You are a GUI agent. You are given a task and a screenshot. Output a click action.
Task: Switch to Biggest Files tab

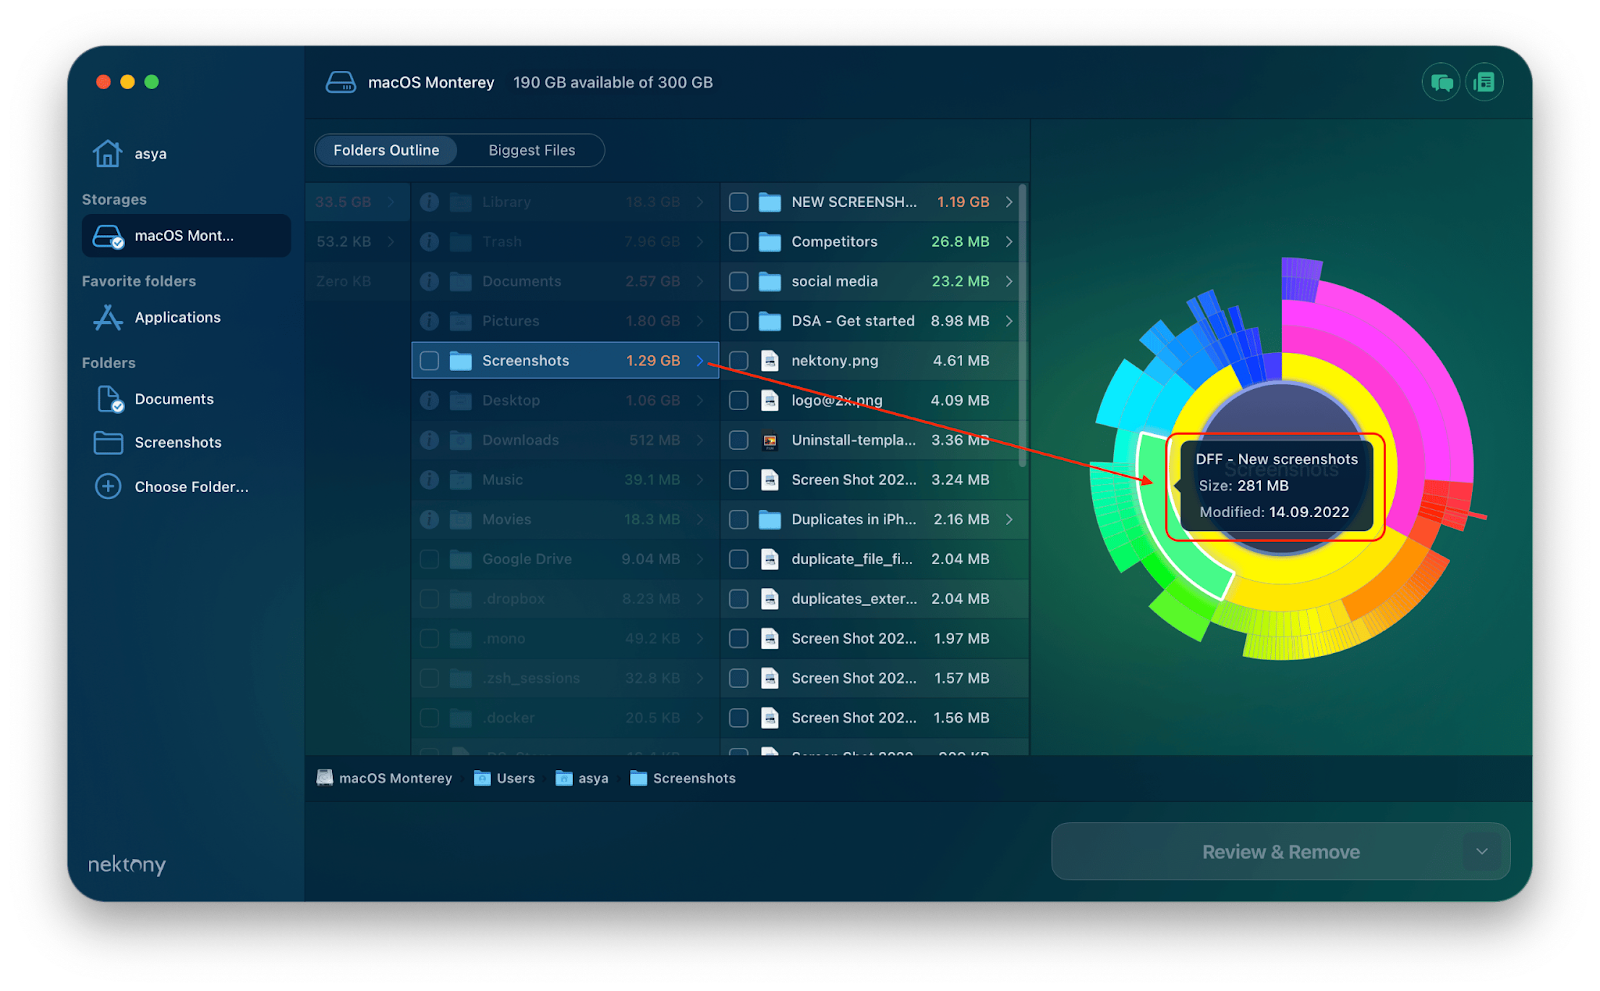tap(531, 150)
